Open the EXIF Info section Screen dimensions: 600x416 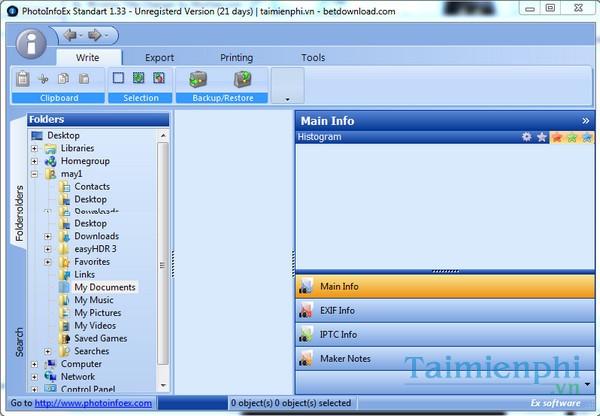point(335,310)
